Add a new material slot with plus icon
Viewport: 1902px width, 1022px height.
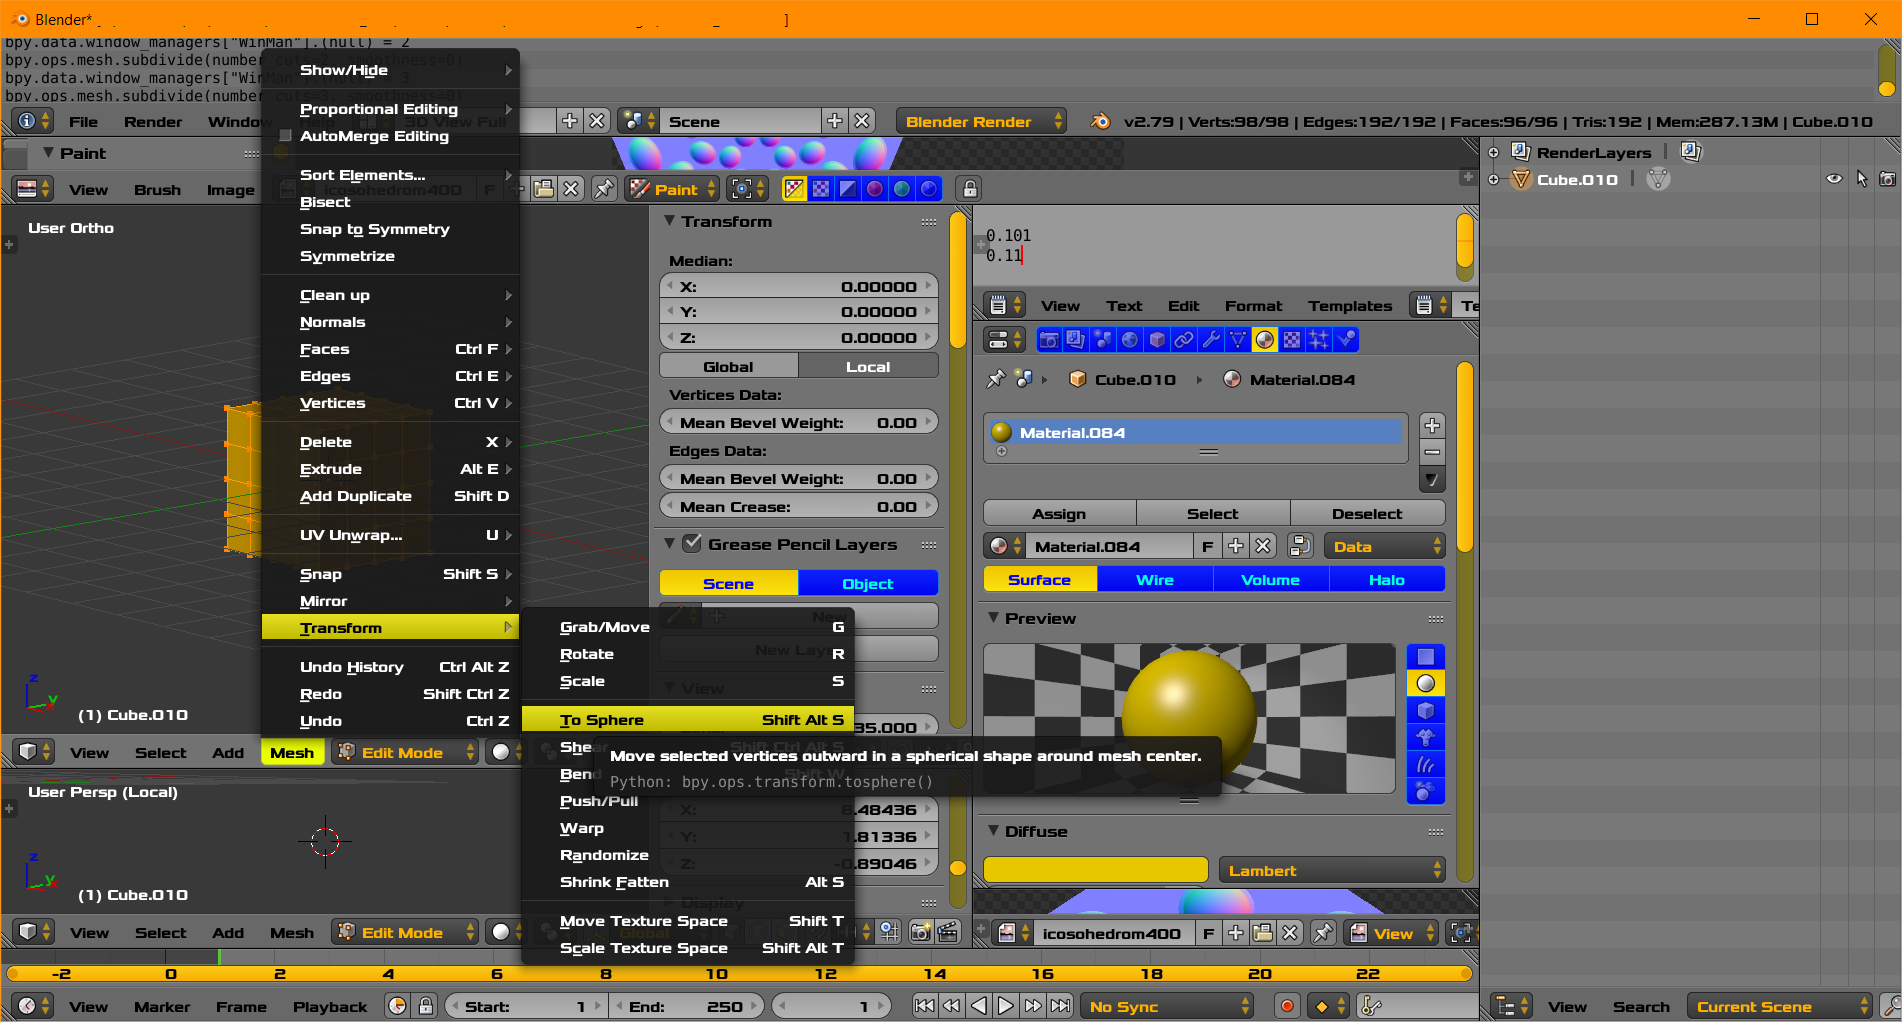click(x=1432, y=425)
